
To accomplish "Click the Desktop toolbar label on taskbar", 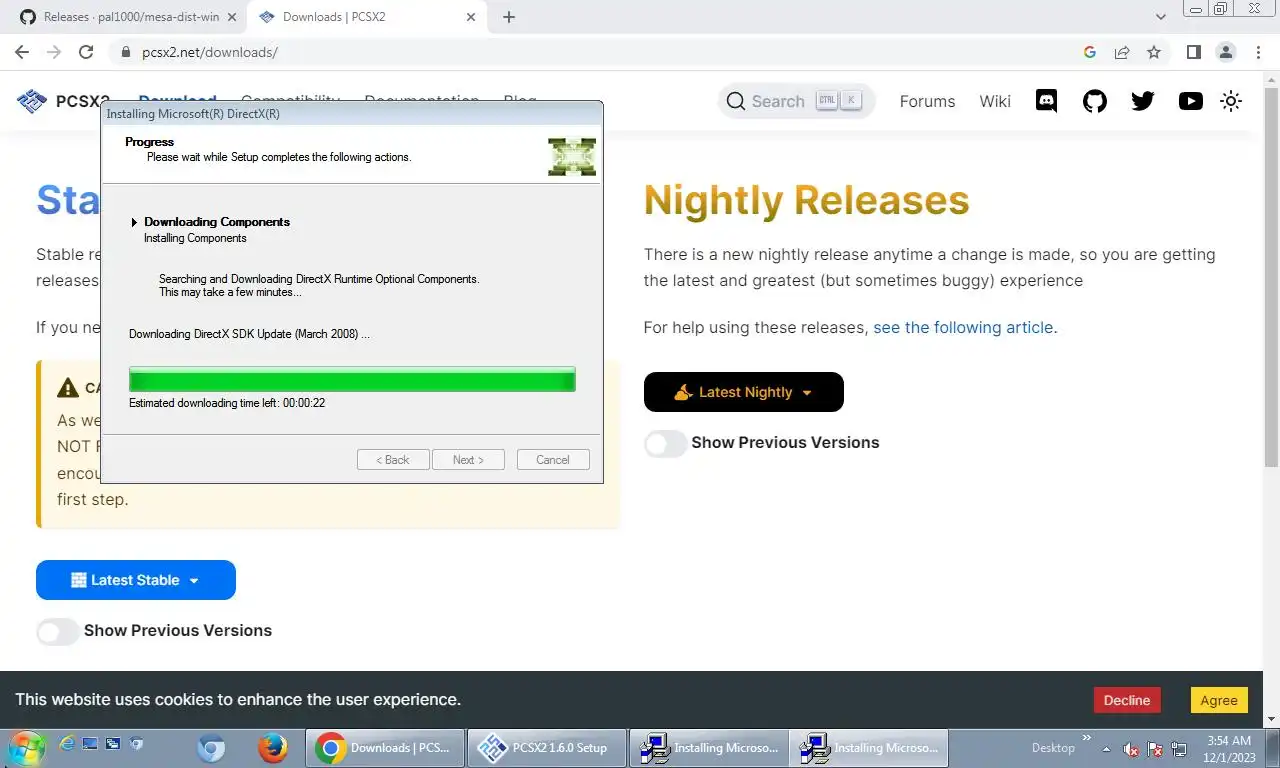I will [x=1053, y=748].
